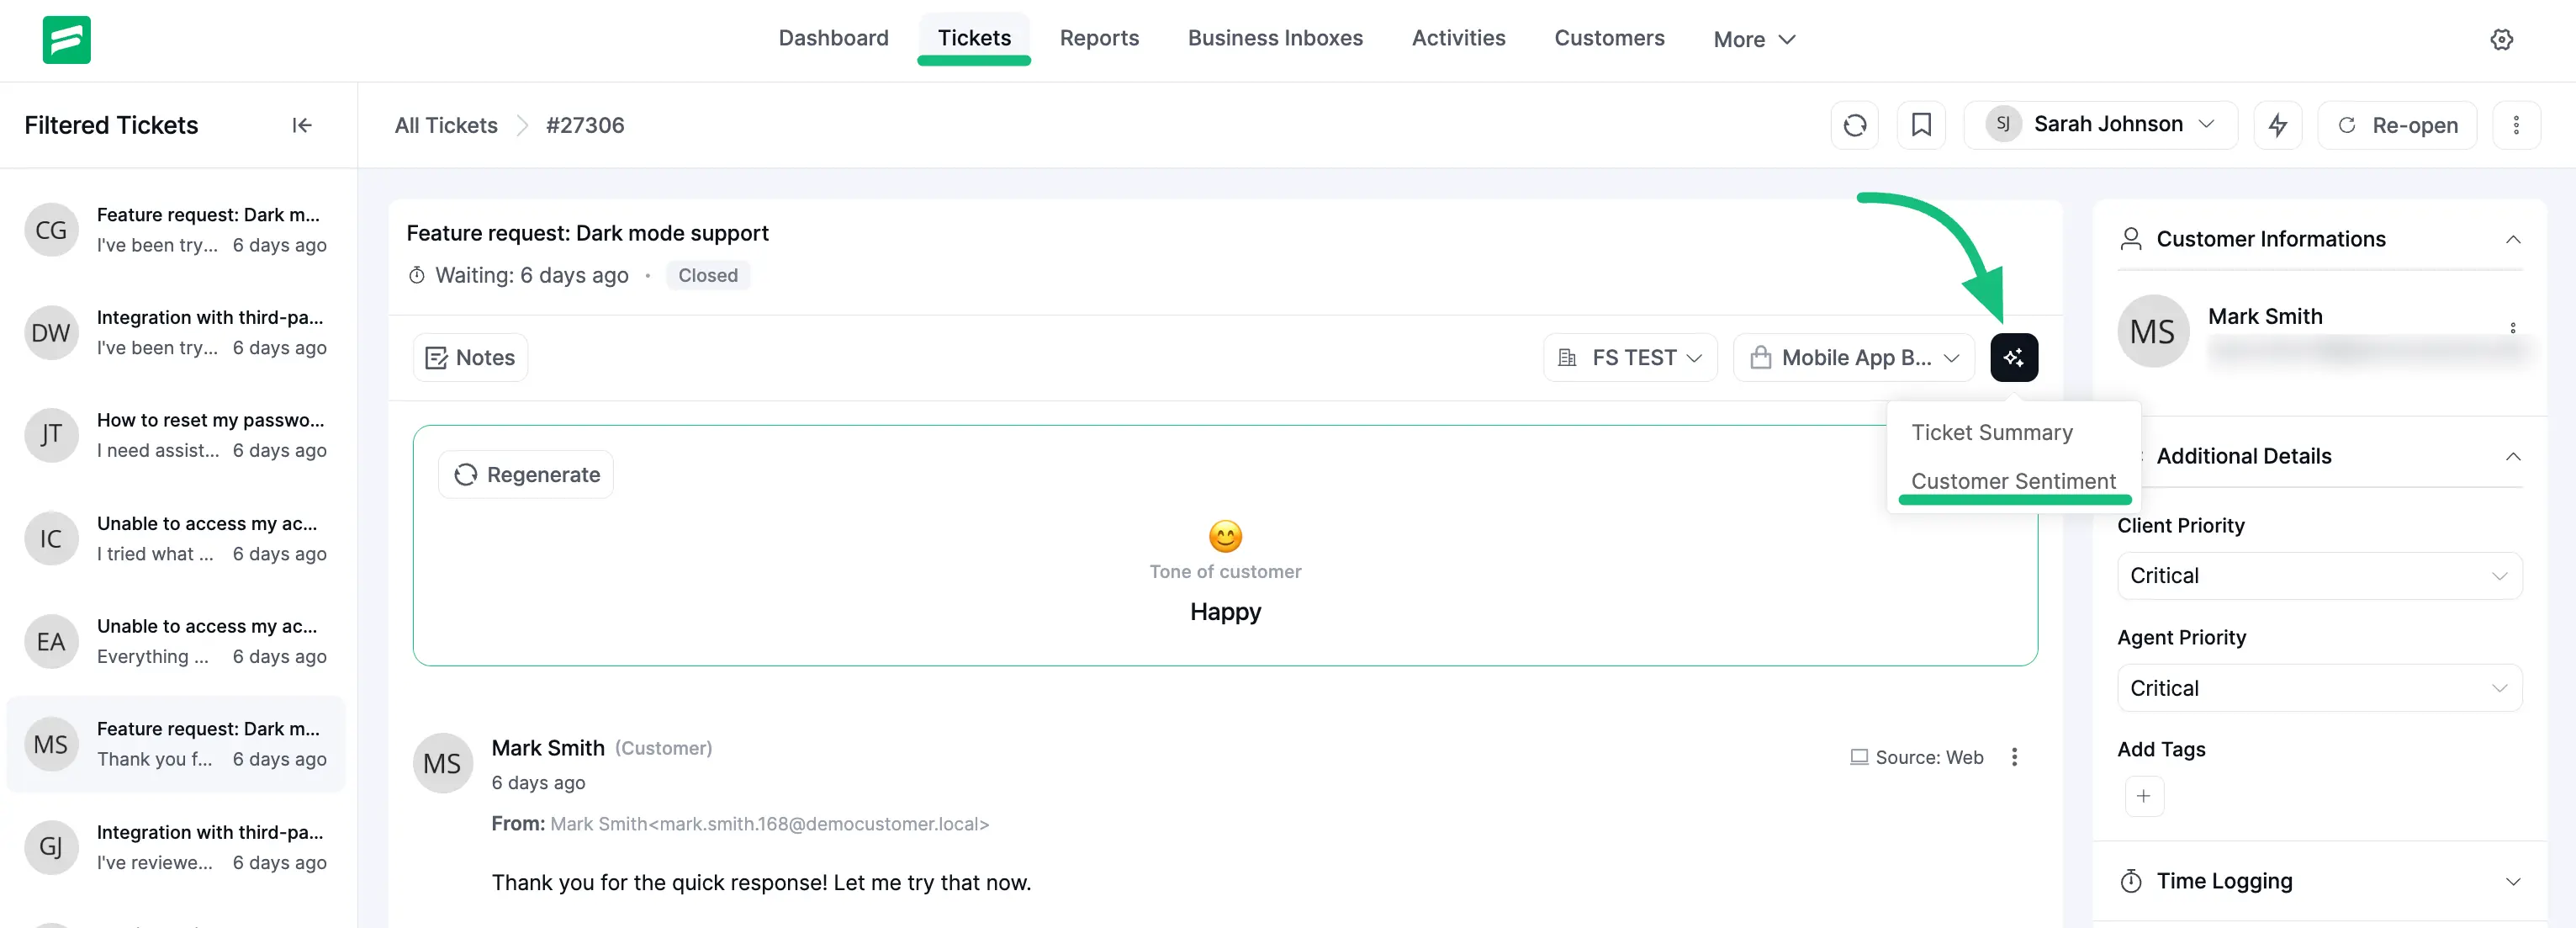Select Ticket Summary from popup menu
Screen dimensions: 2576x928
coord(1991,432)
